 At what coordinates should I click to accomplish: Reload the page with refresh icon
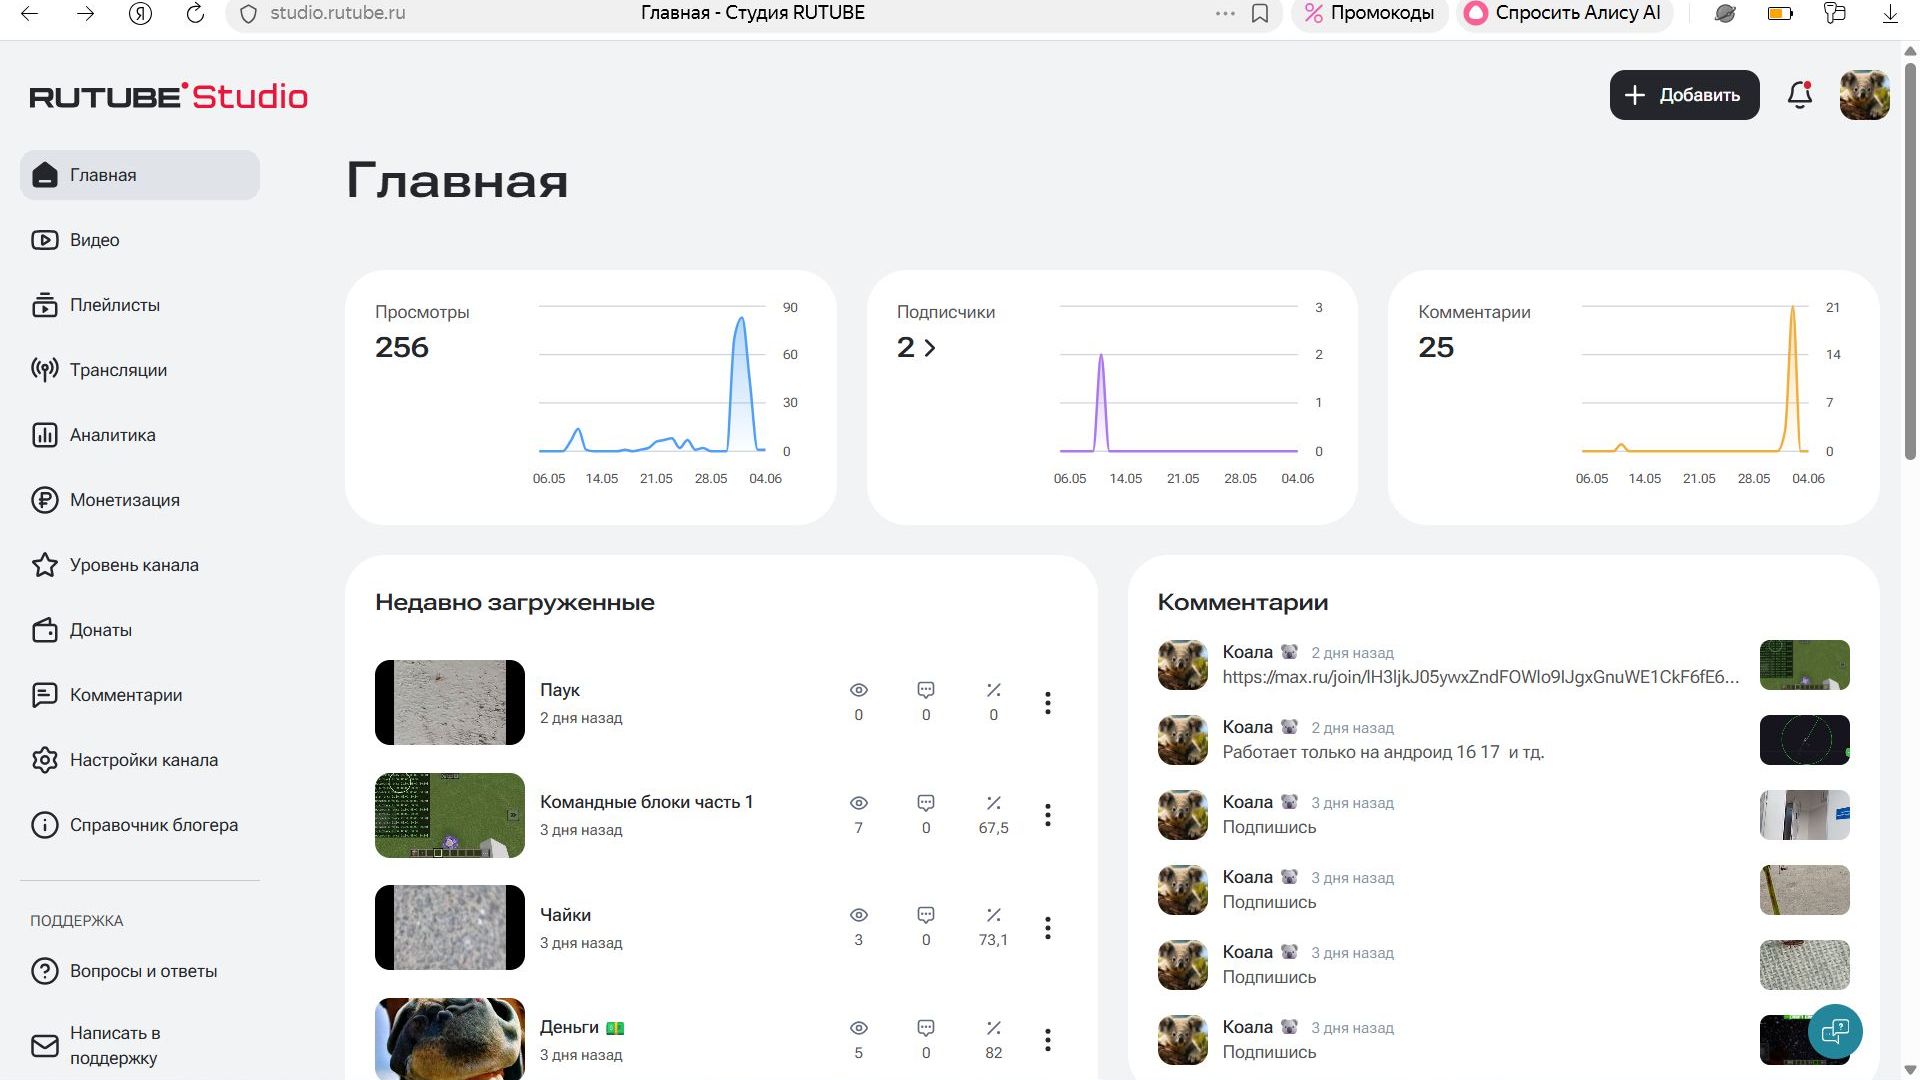[196, 13]
